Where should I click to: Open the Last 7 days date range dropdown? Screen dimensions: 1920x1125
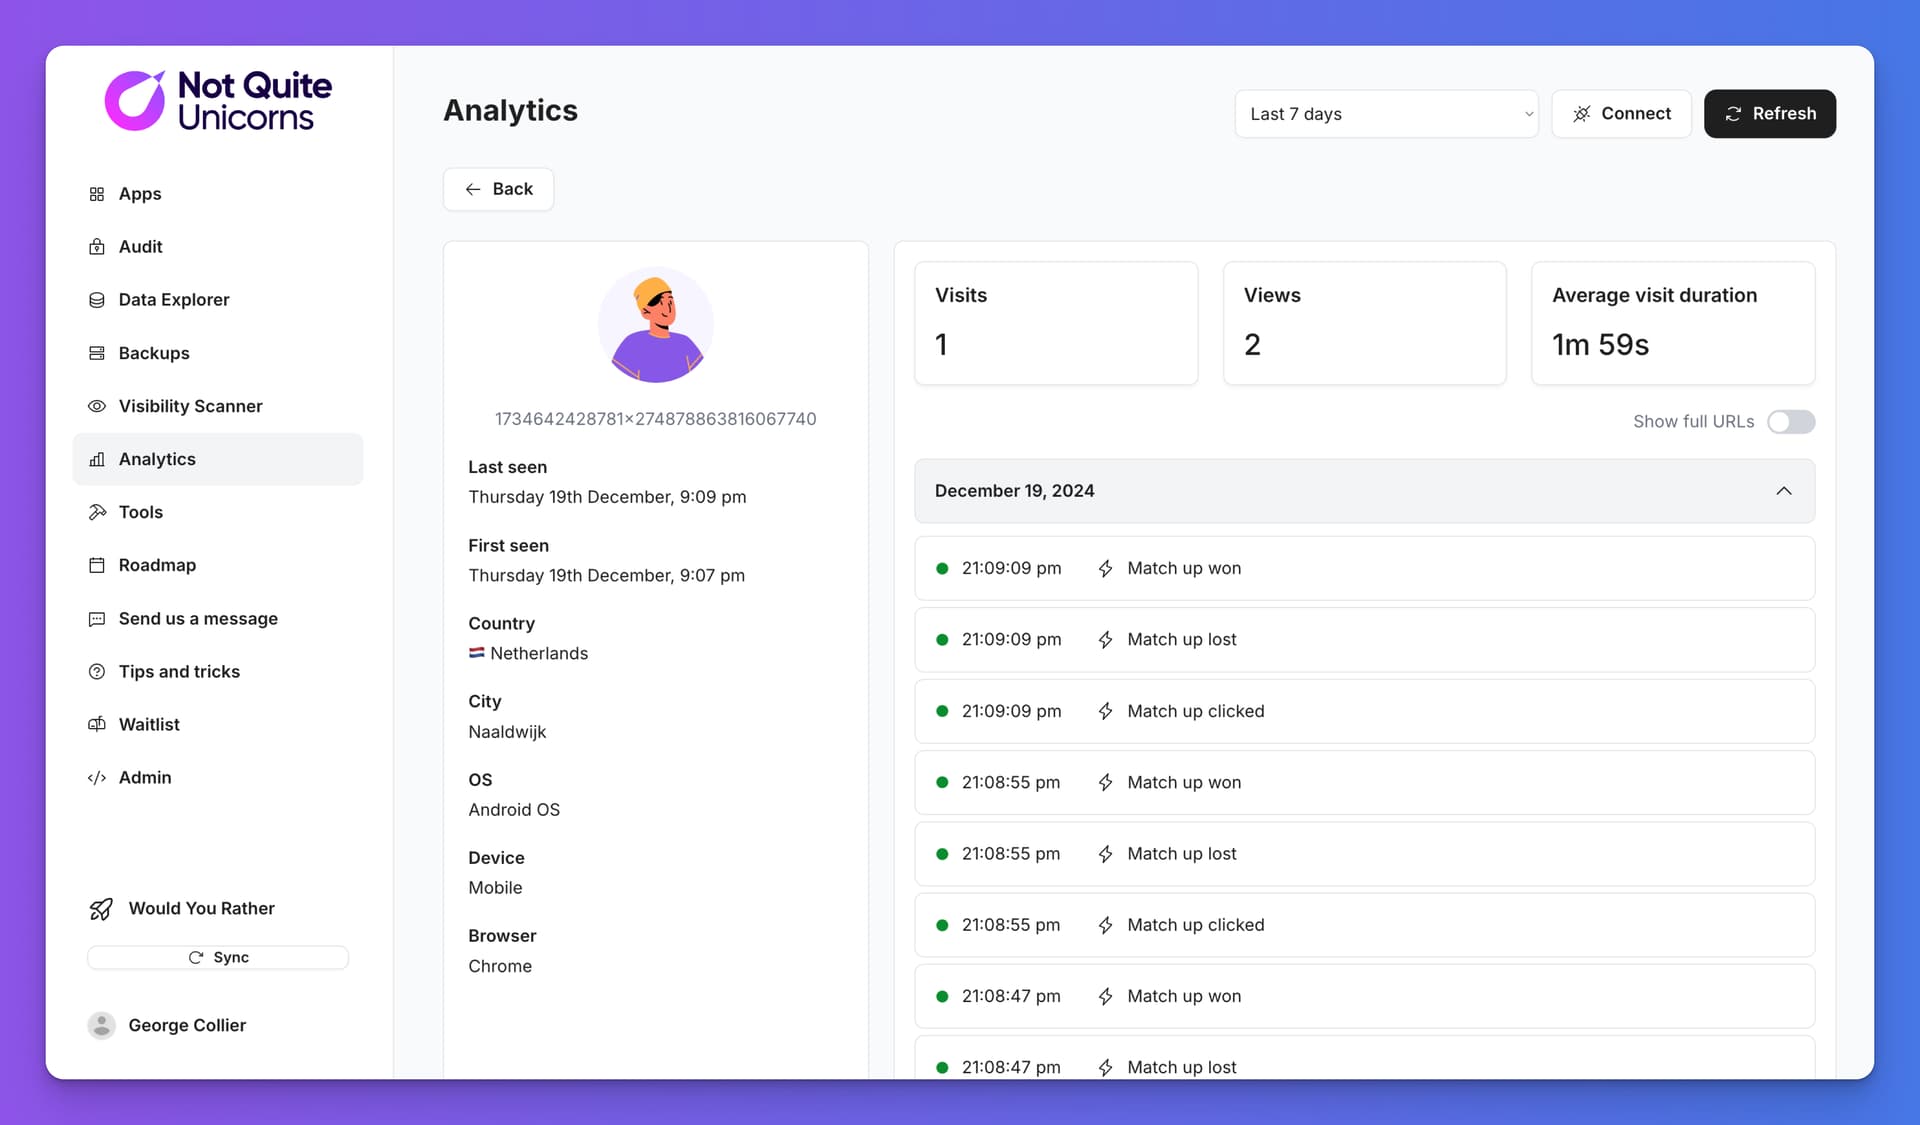coord(1386,114)
